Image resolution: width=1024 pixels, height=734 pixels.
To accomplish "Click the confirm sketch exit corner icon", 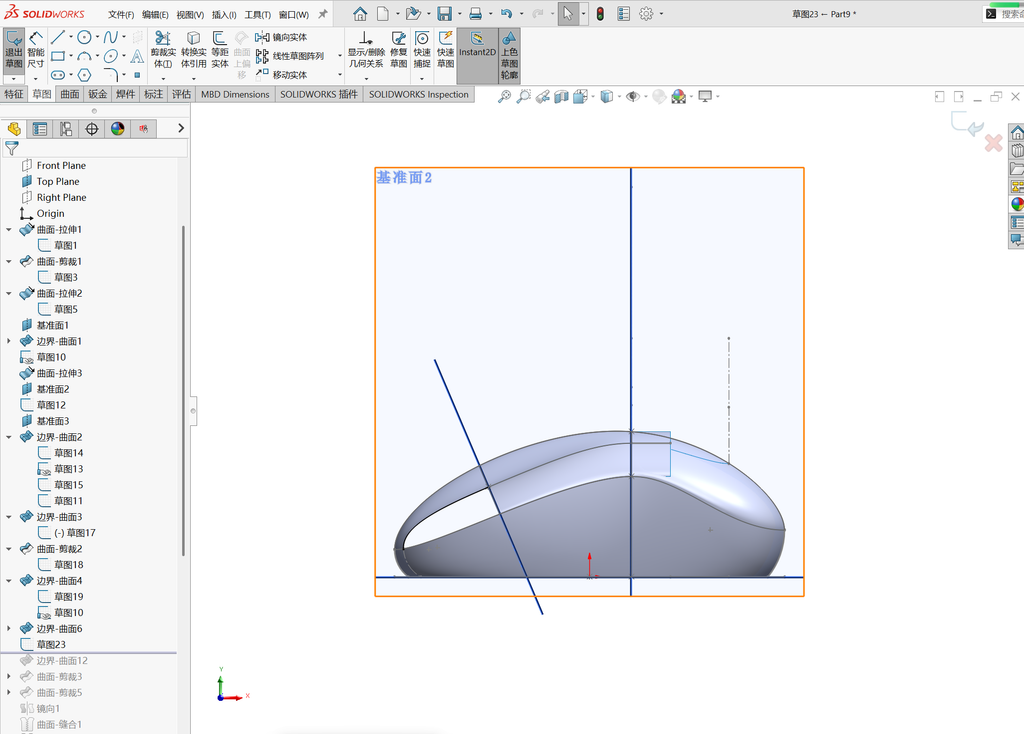I will (967, 123).
